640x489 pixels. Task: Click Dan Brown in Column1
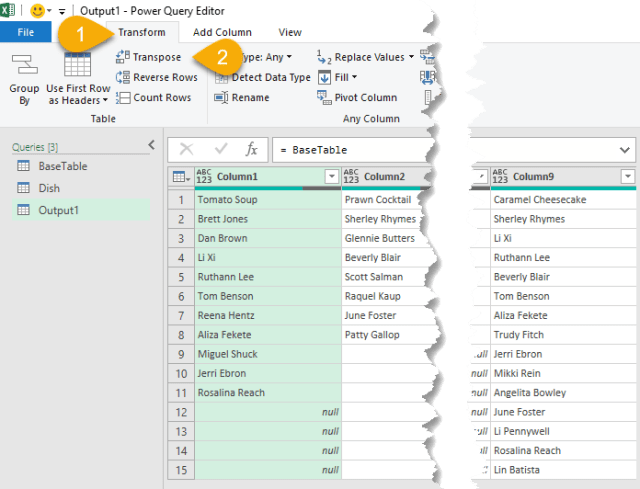(x=268, y=238)
